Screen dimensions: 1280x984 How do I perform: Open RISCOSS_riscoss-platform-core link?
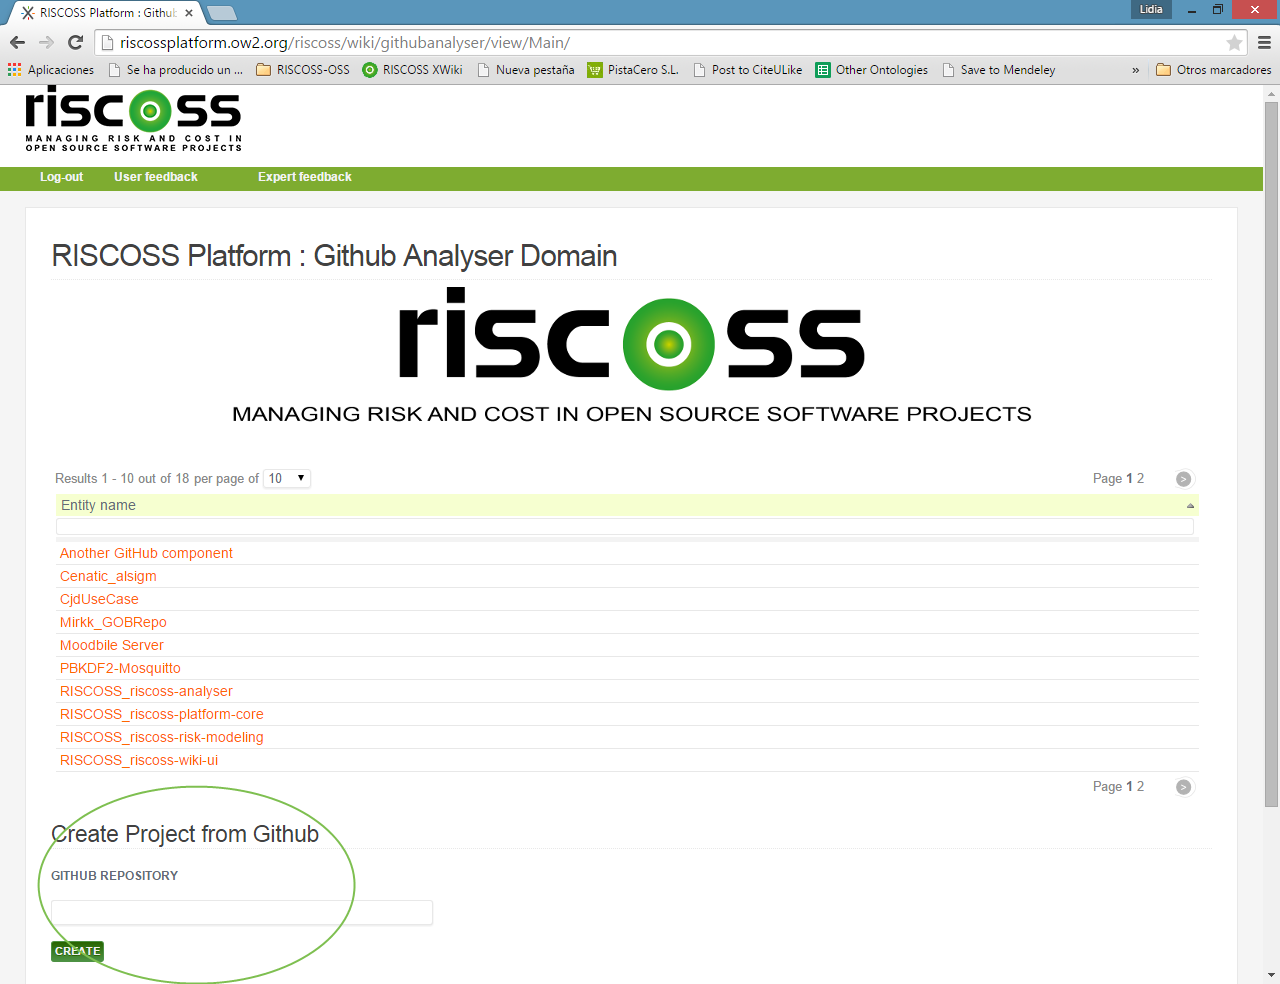(x=162, y=714)
